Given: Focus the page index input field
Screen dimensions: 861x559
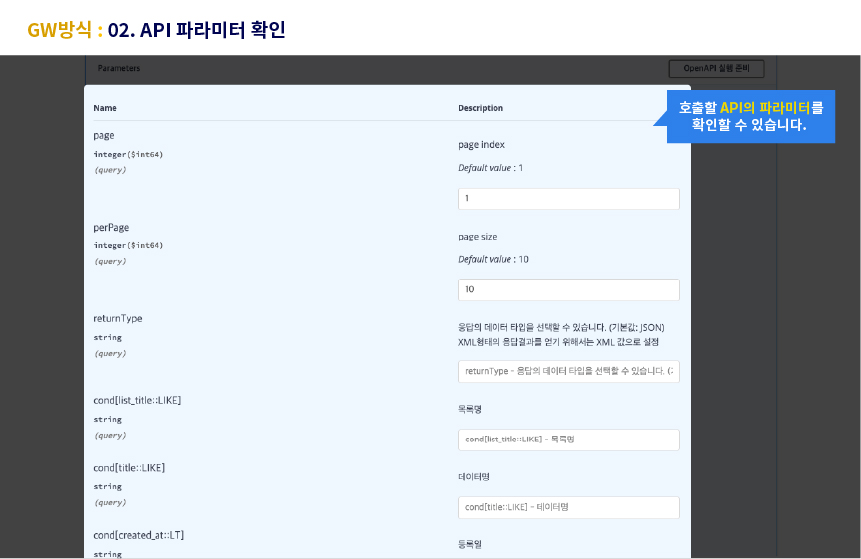Looking at the screenshot, I should 568,199.
